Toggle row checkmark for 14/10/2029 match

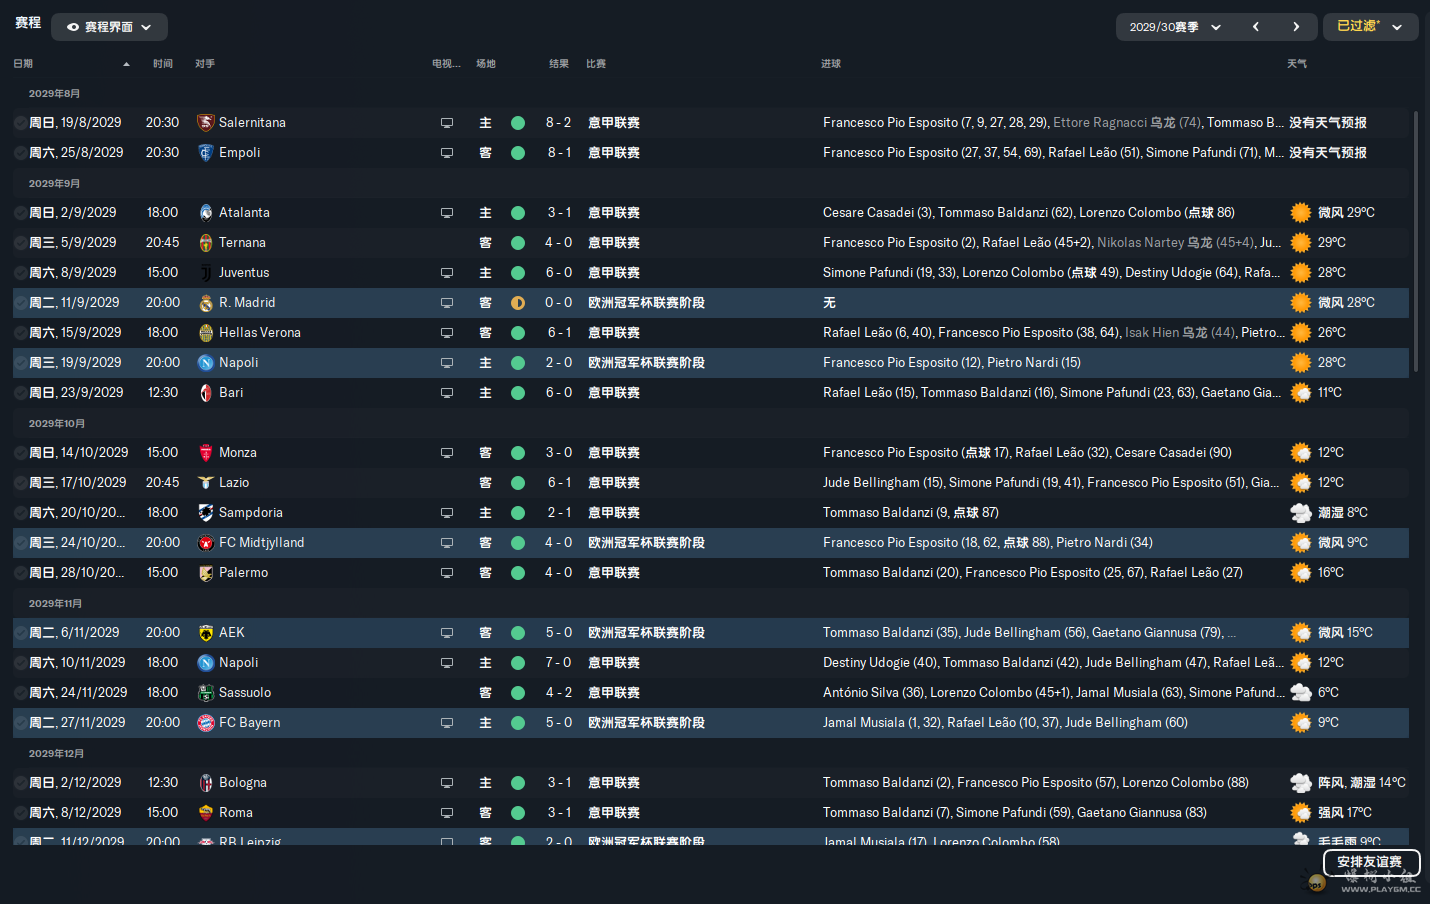coord(21,453)
